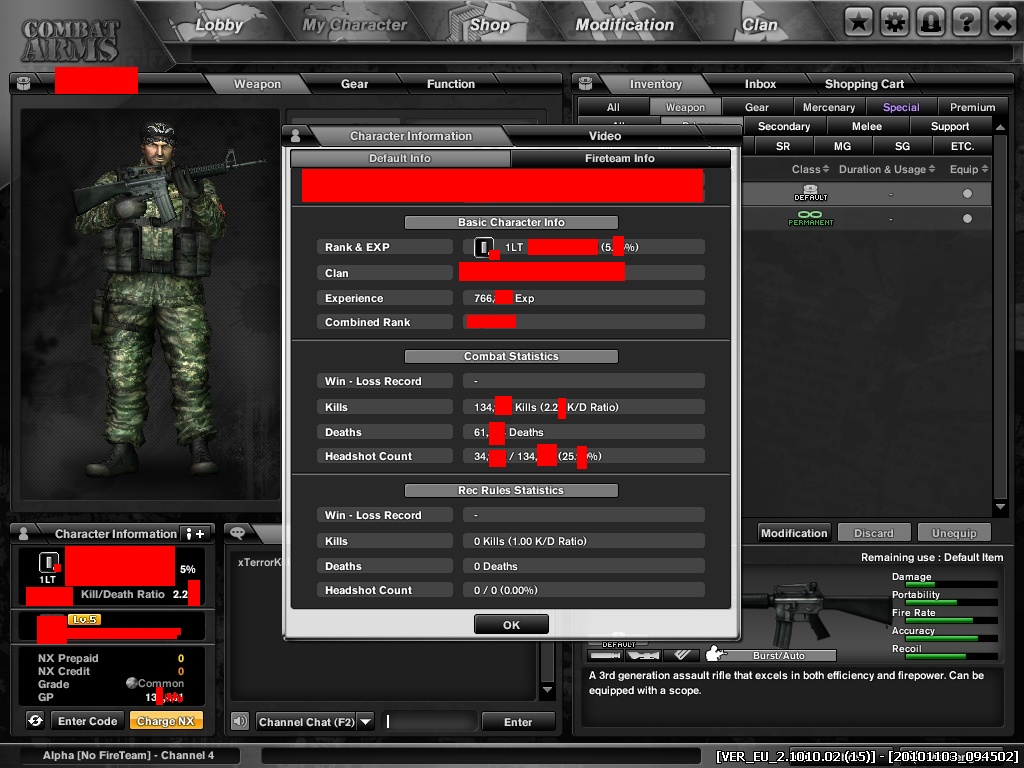Click the chat bubble icon
This screenshot has width=1024, height=768.
[x=238, y=533]
